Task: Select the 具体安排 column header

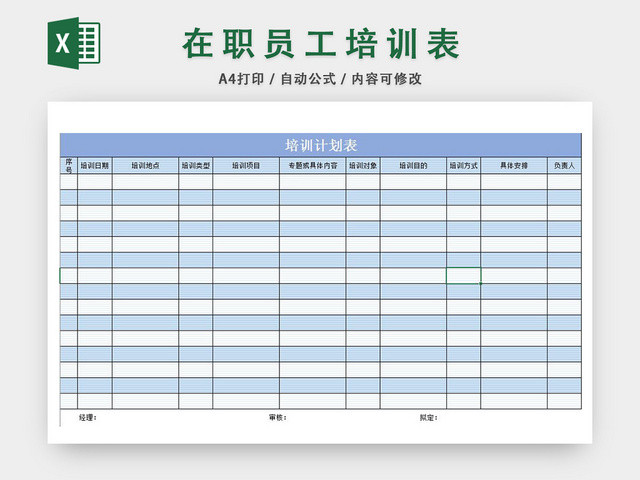Action: pos(514,166)
